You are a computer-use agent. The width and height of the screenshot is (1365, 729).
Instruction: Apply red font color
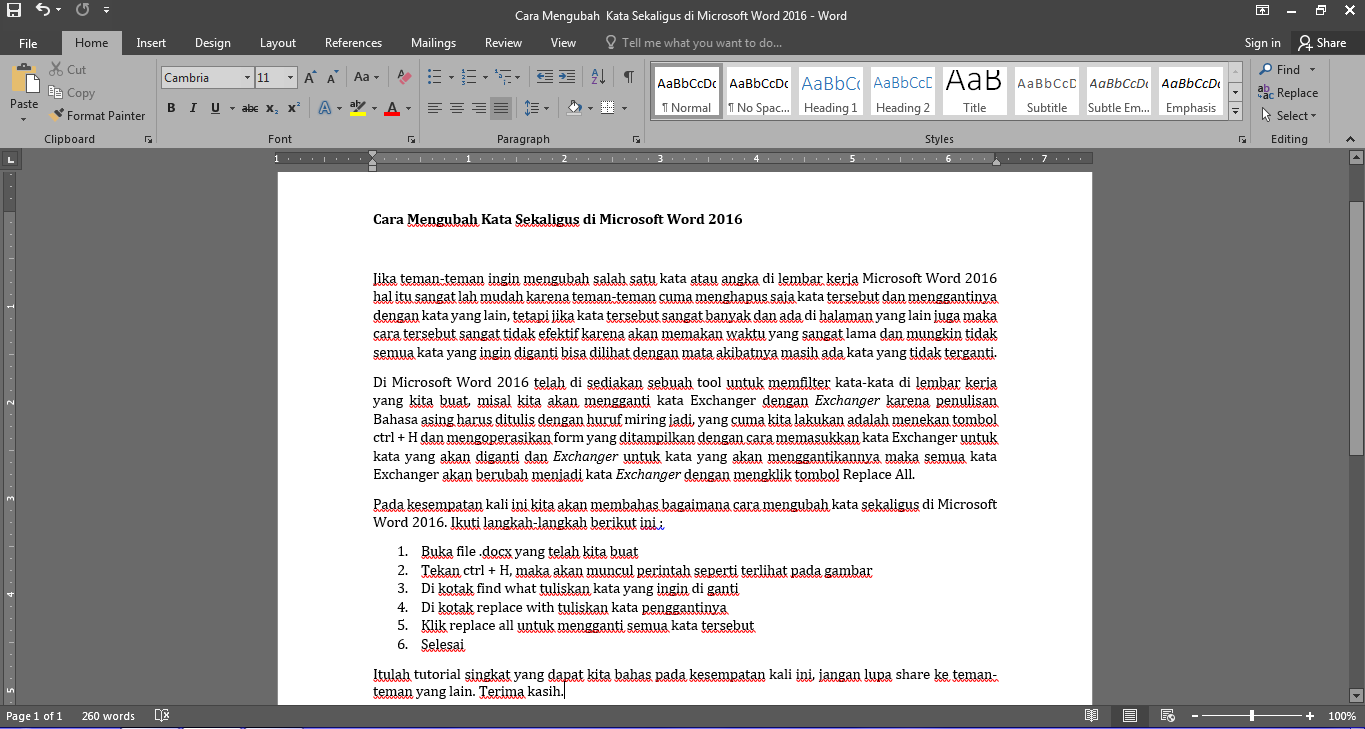pyautogui.click(x=392, y=108)
